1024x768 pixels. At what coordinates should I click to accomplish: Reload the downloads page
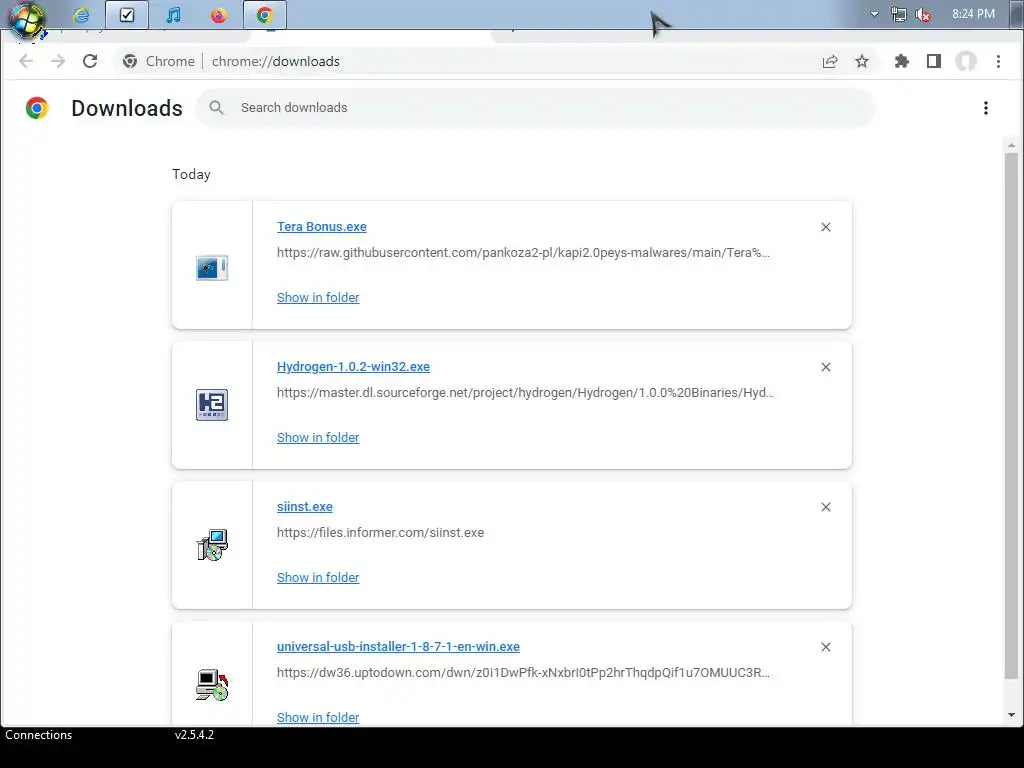[90, 61]
